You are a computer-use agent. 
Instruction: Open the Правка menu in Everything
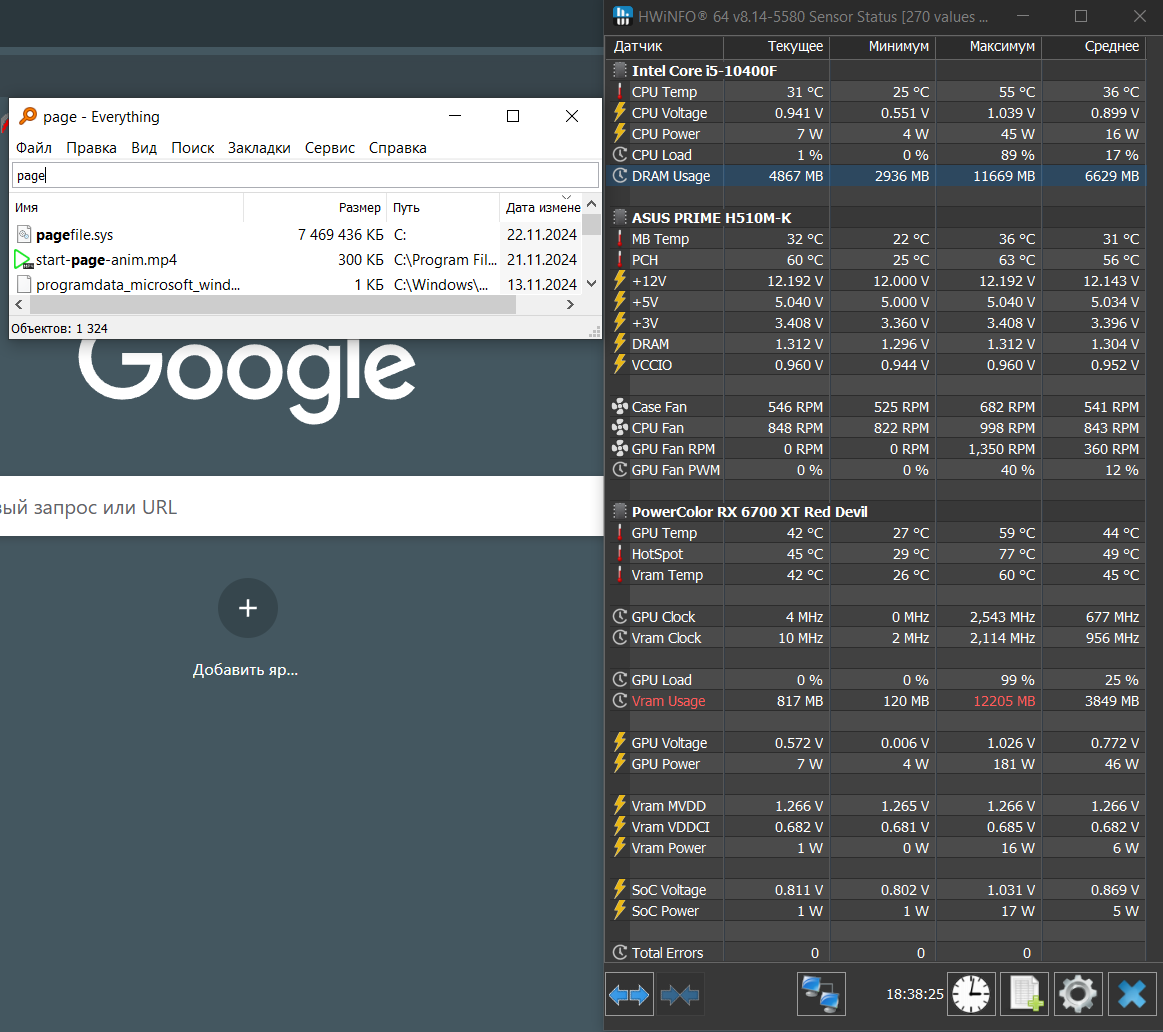(91, 148)
